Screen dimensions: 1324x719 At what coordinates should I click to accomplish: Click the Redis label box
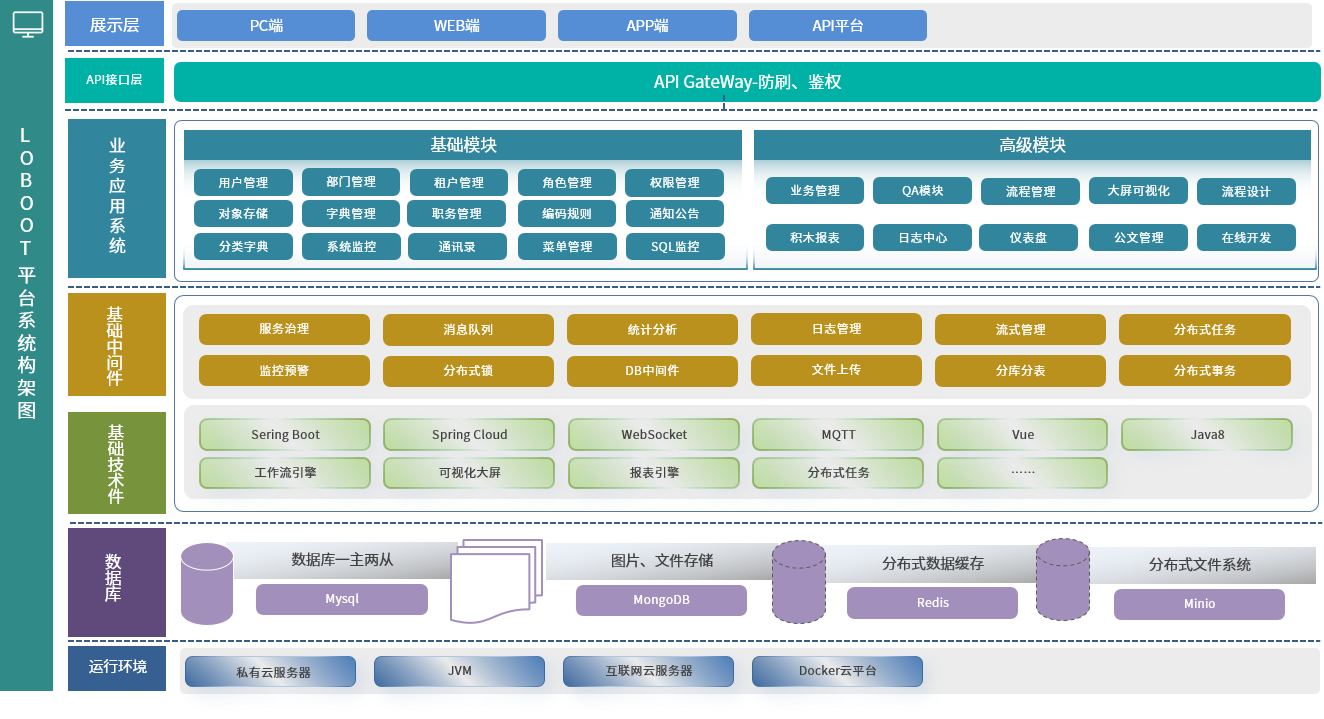(932, 603)
